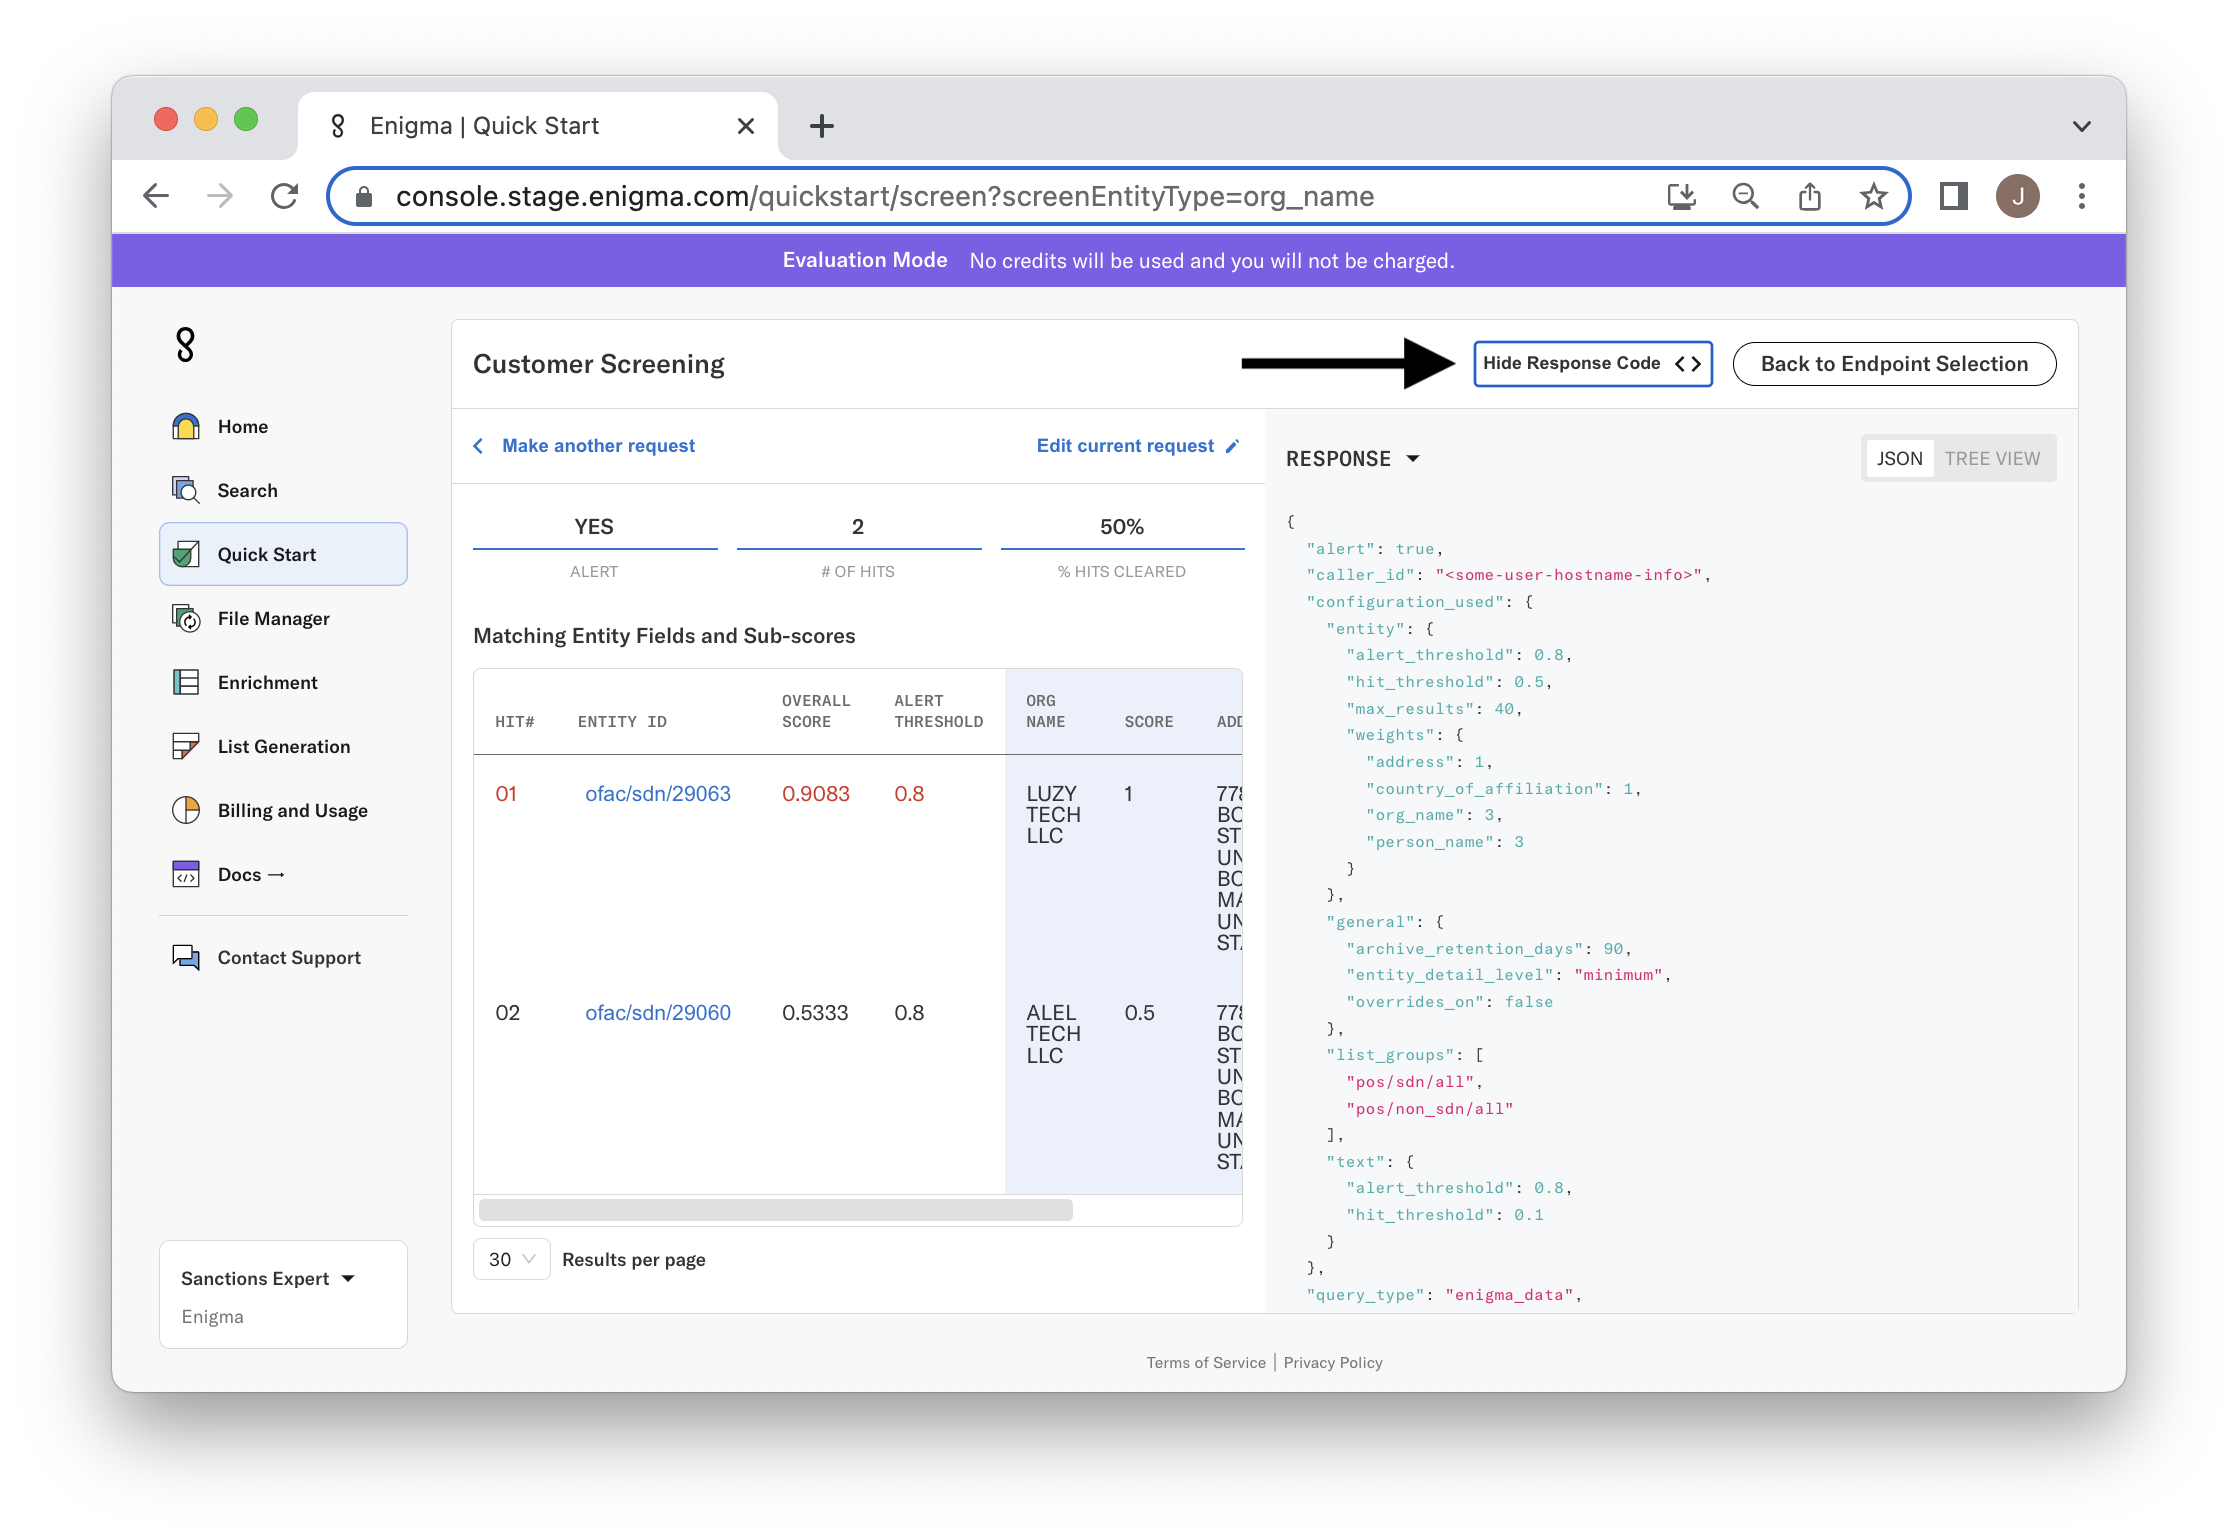The height and width of the screenshot is (1540, 2238).
Task: Switch response to TREE VIEW
Action: [x=1992, y=459]
